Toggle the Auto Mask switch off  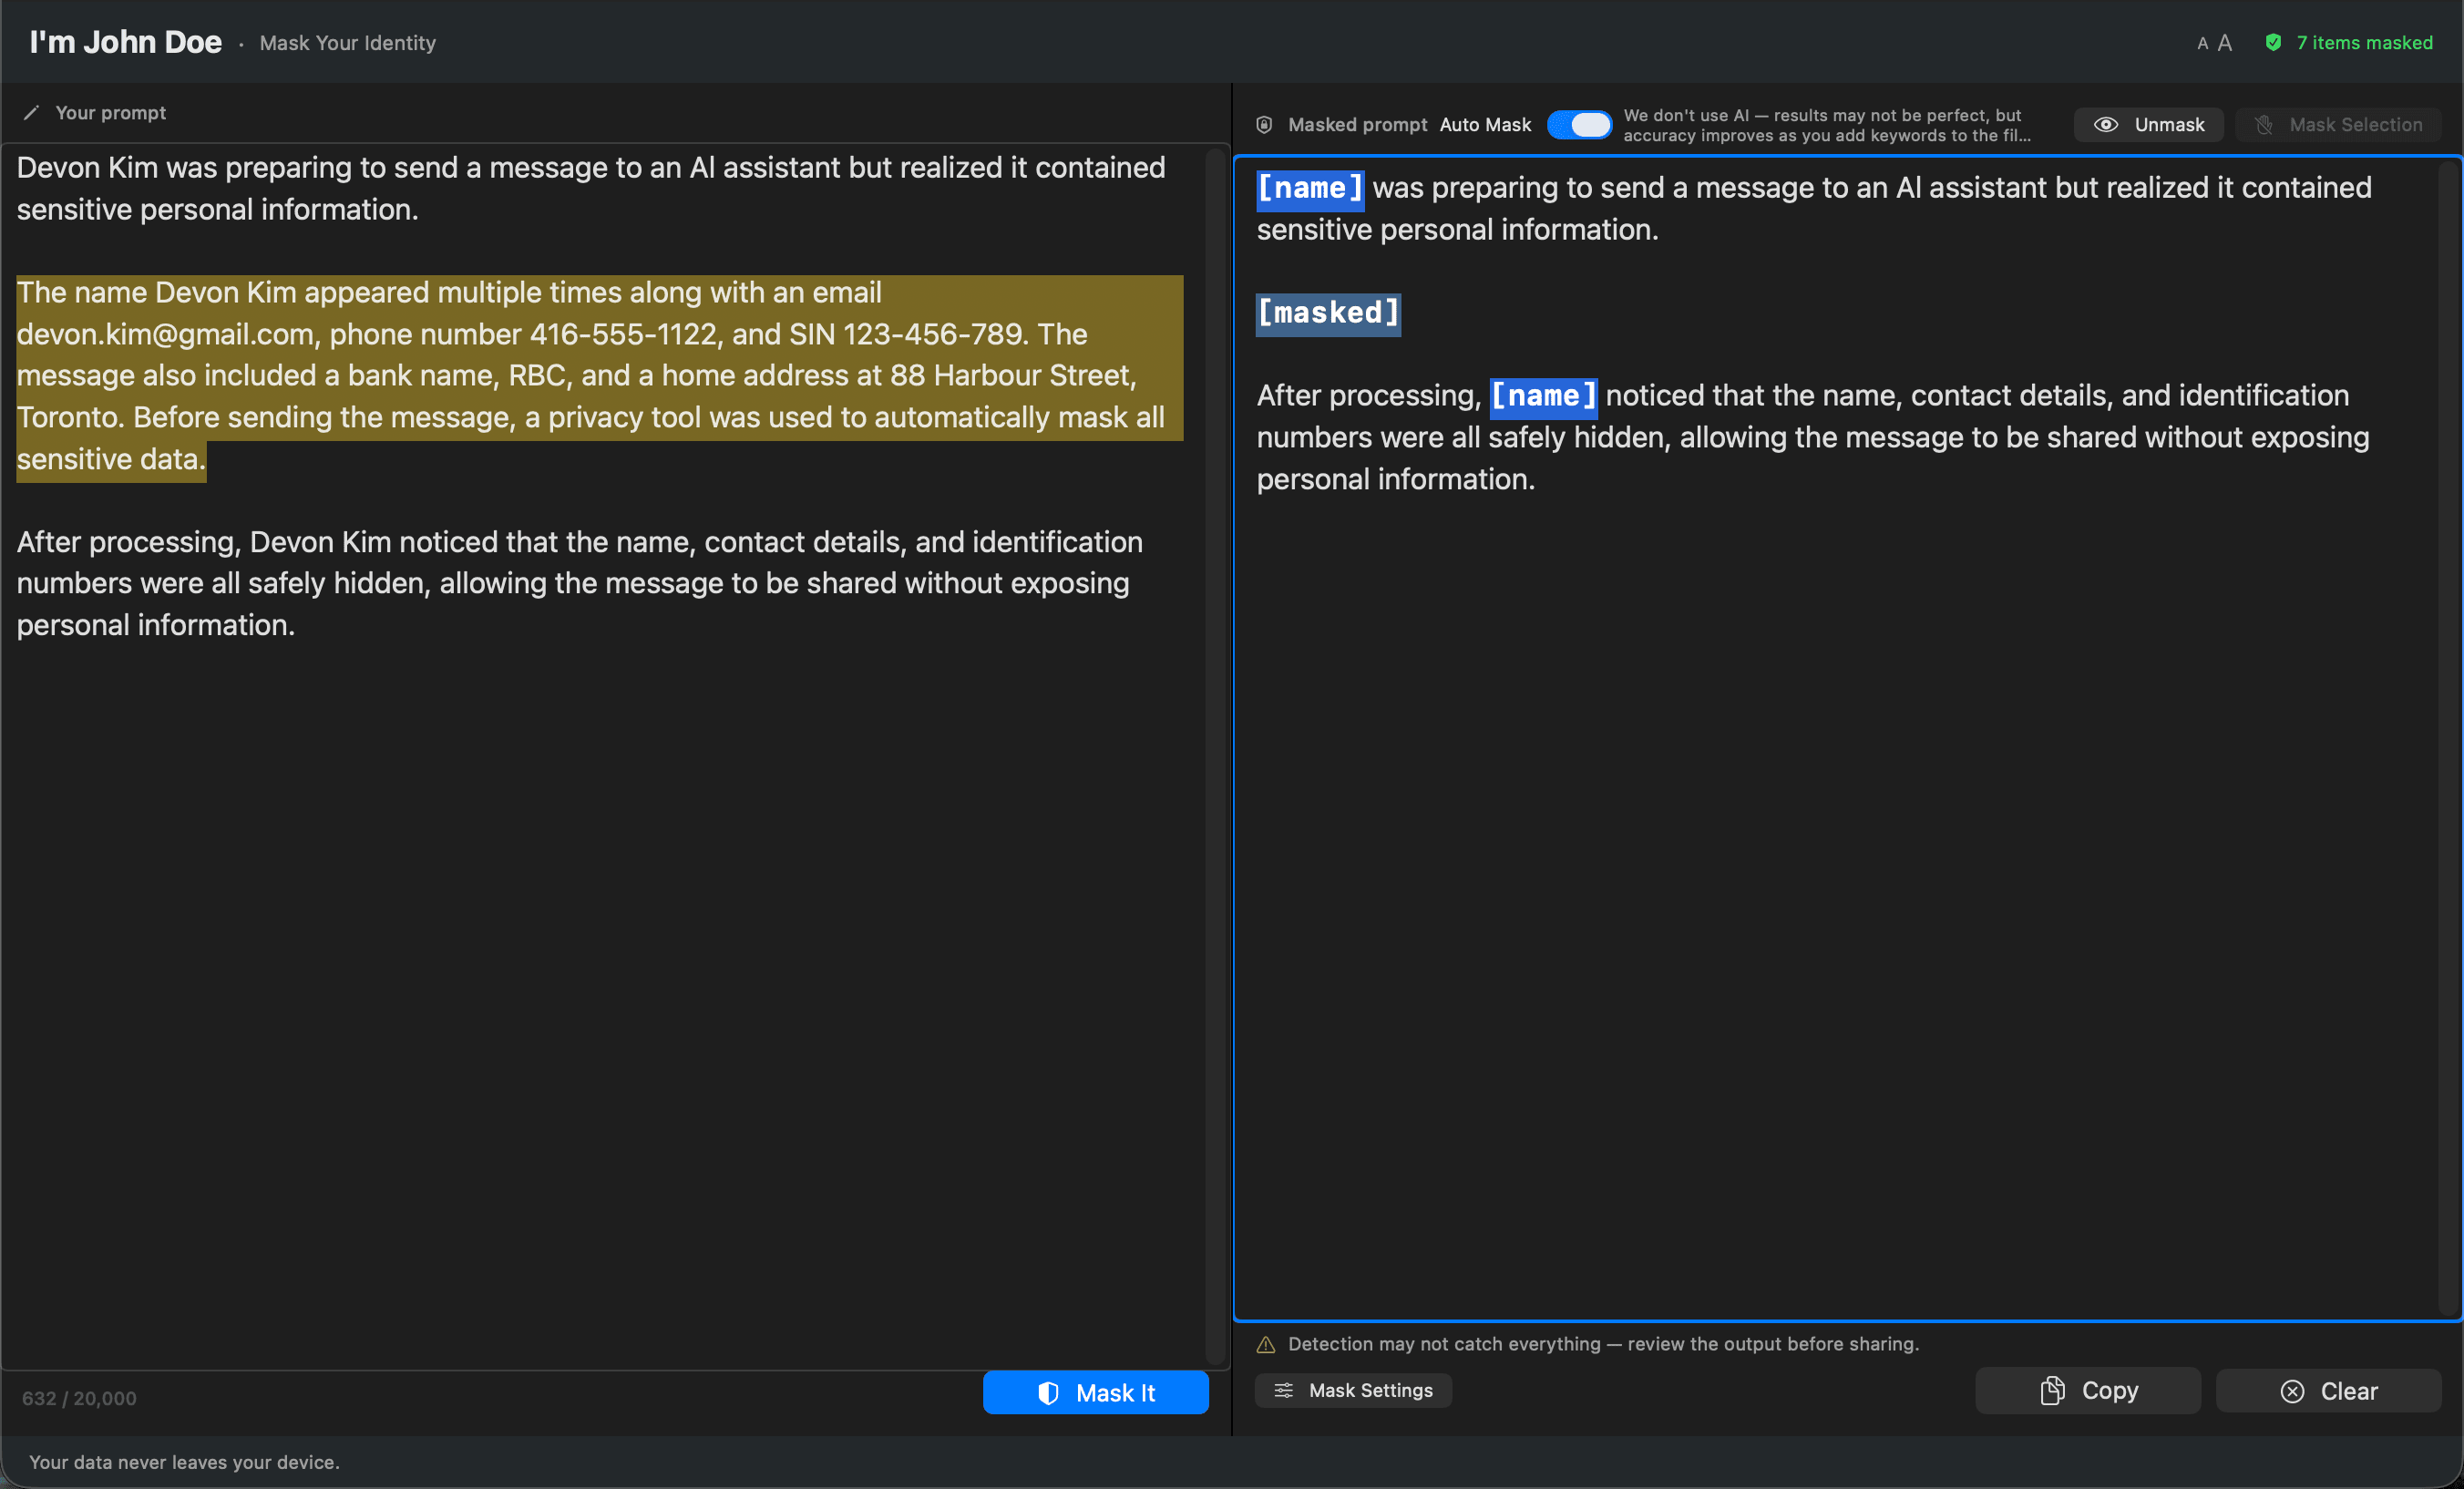coord(1580,124)
